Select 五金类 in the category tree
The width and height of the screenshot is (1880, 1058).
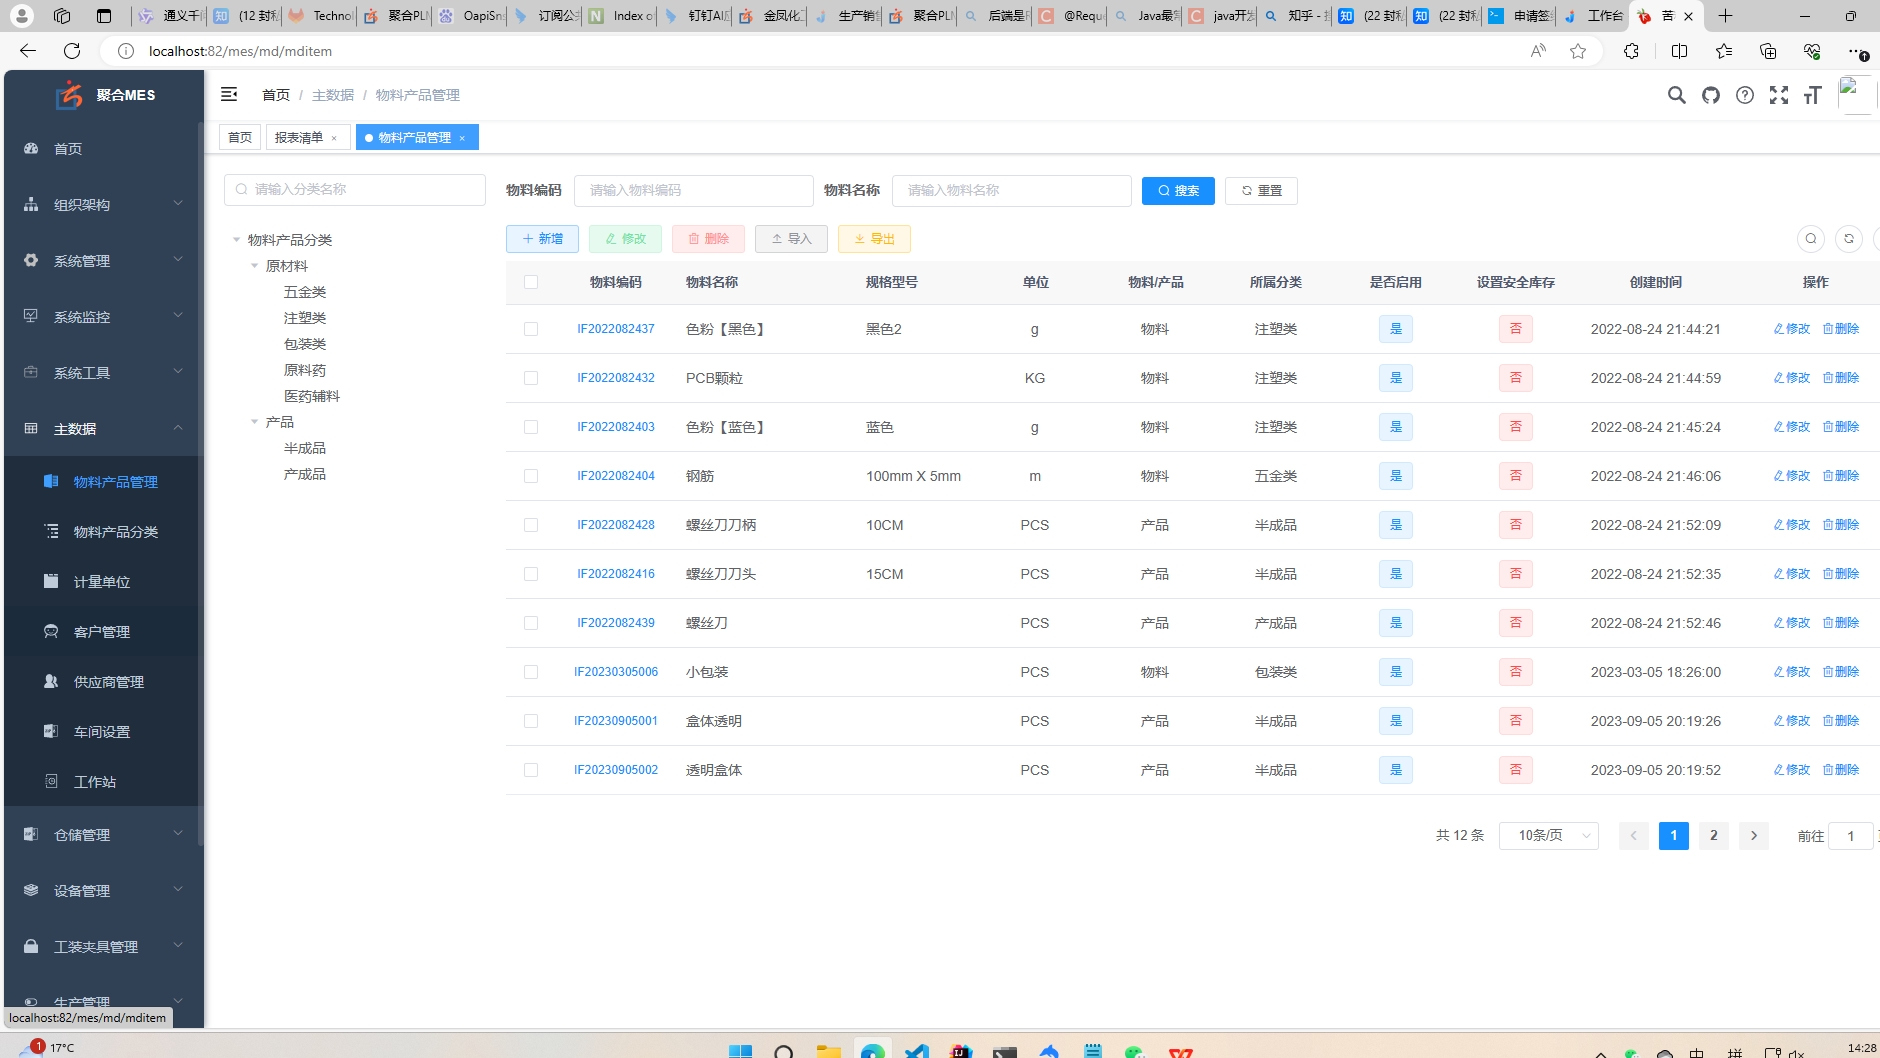point(305,292)
